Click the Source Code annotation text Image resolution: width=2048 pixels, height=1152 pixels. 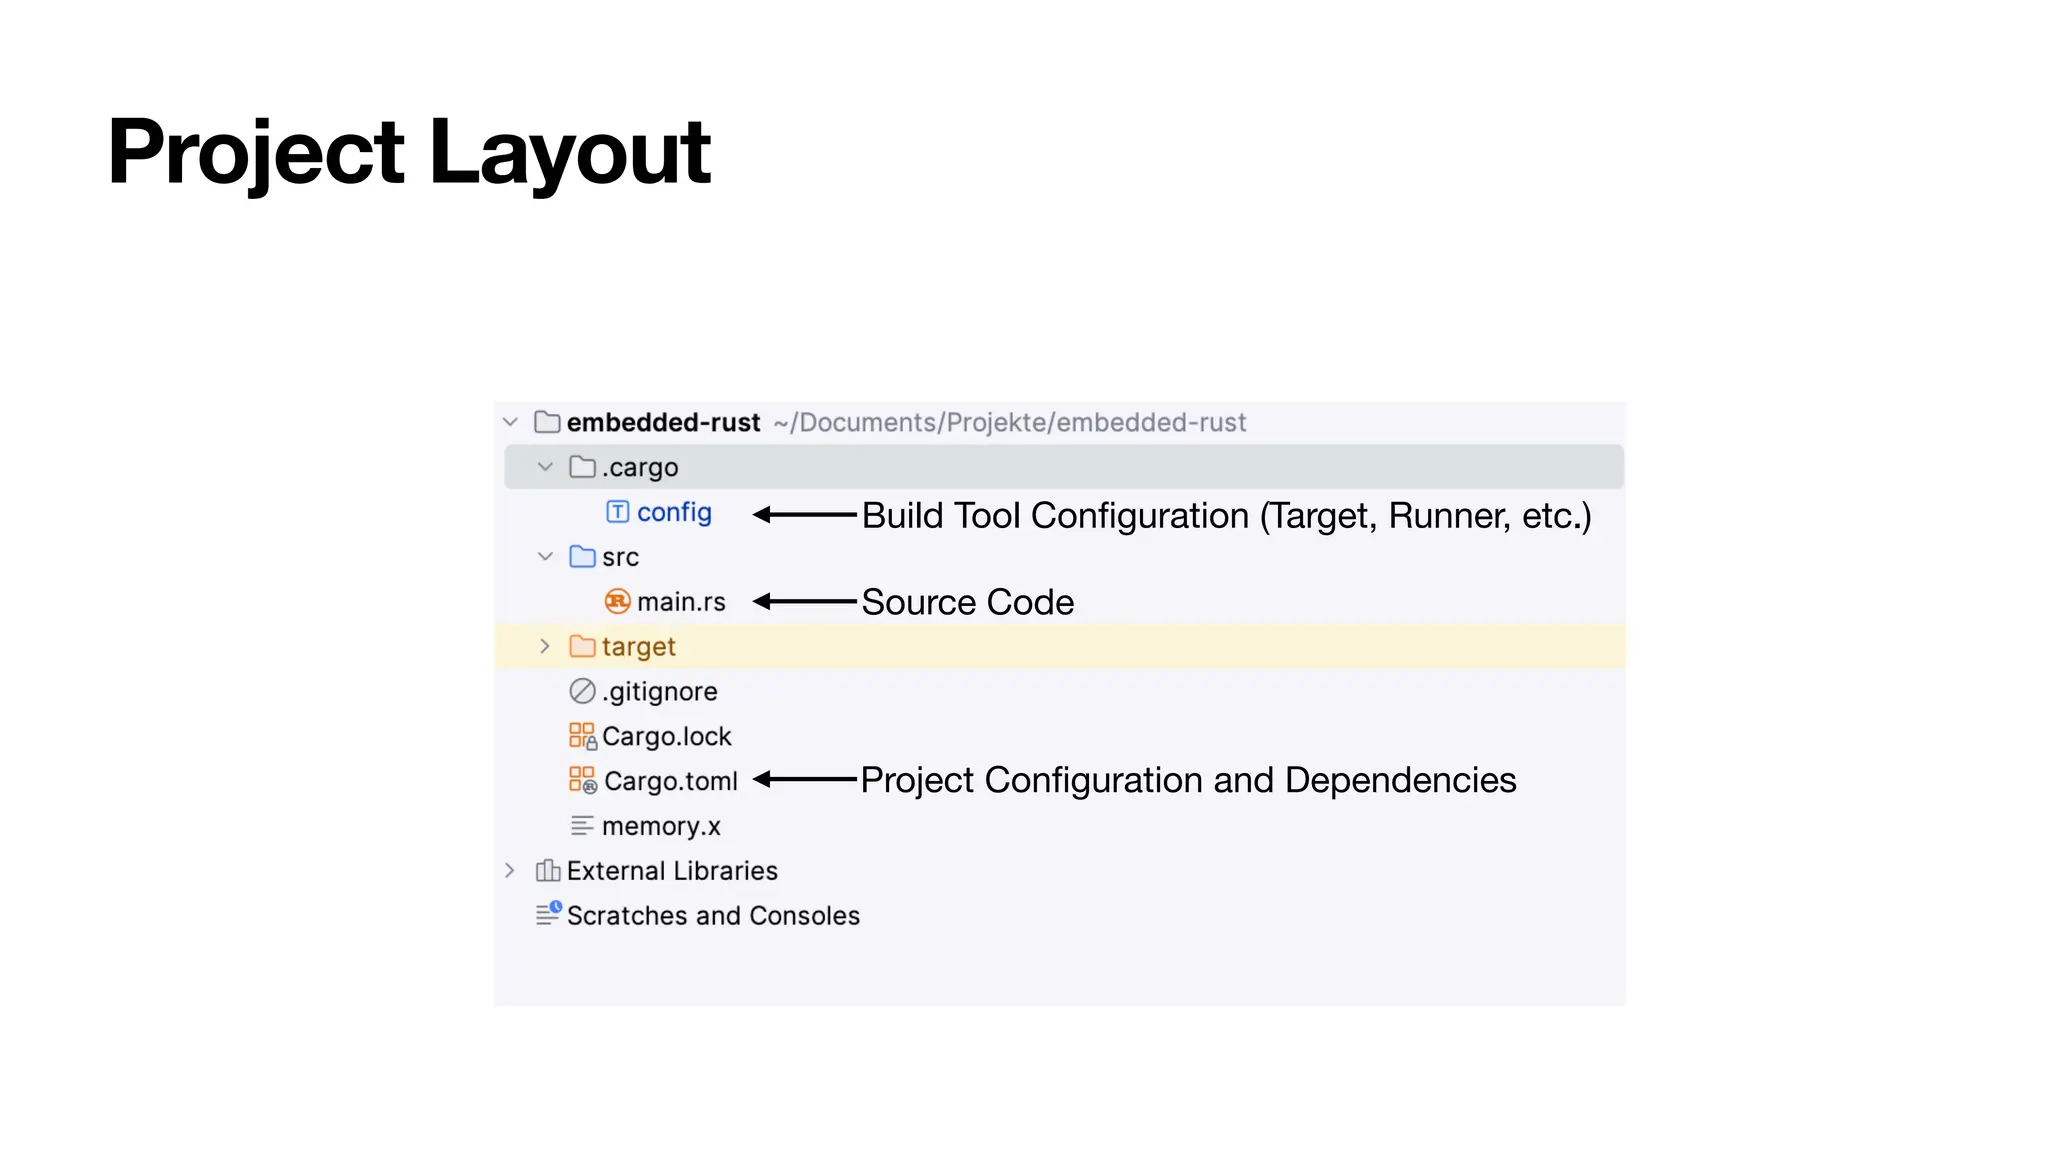pos(967,602)
